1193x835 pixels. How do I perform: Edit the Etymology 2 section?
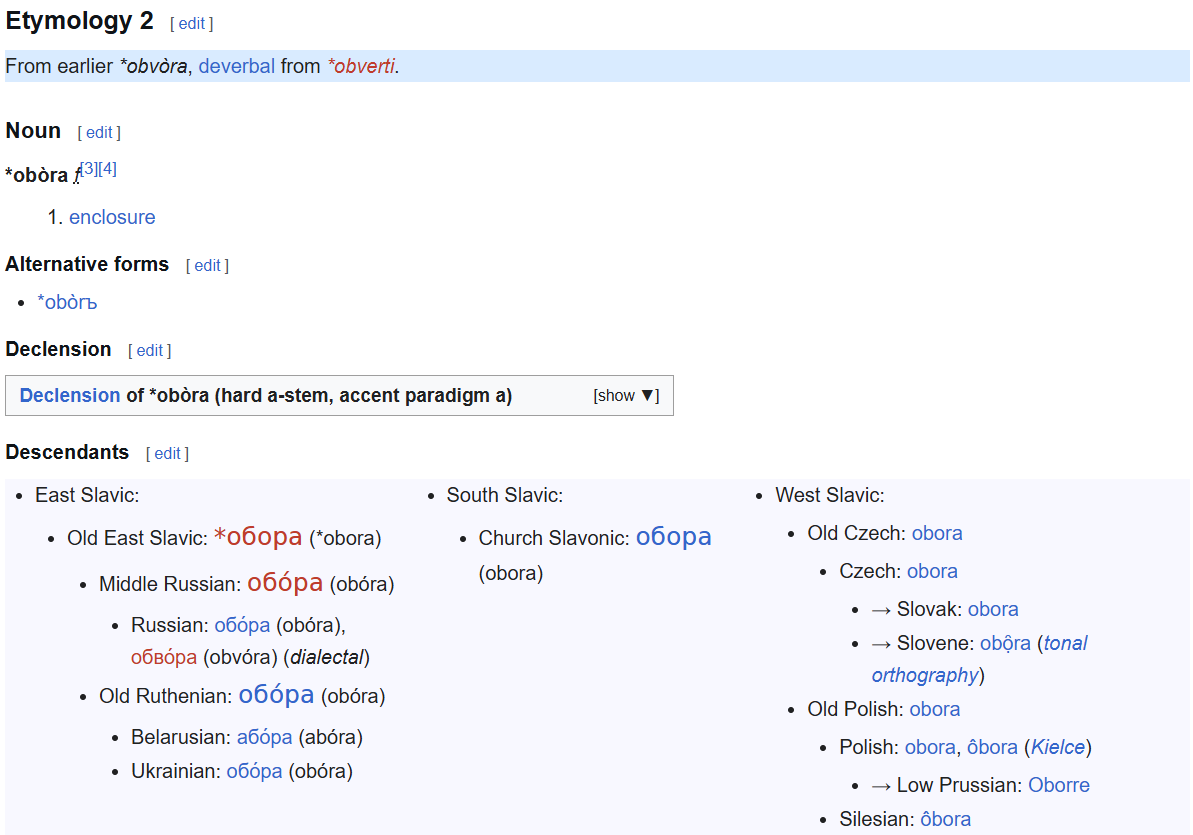(x=192, y=24)
